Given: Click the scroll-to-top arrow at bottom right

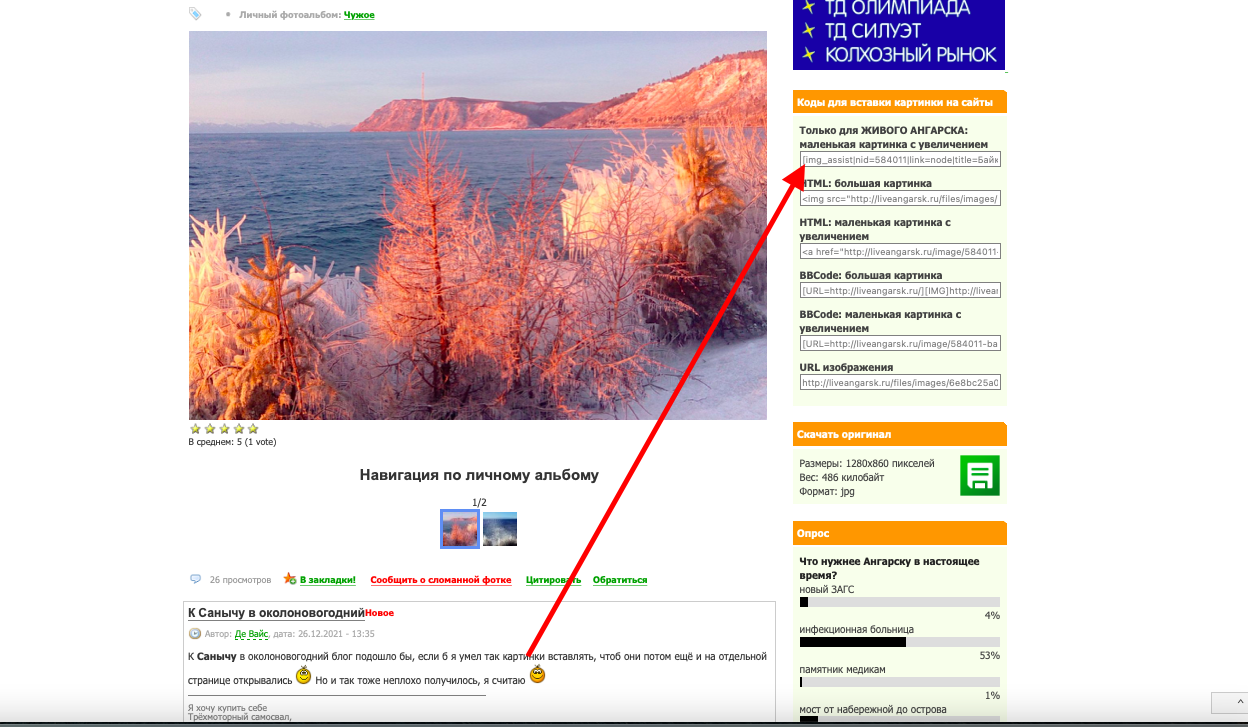Looking at the screenshot, I should [1229, 702].
